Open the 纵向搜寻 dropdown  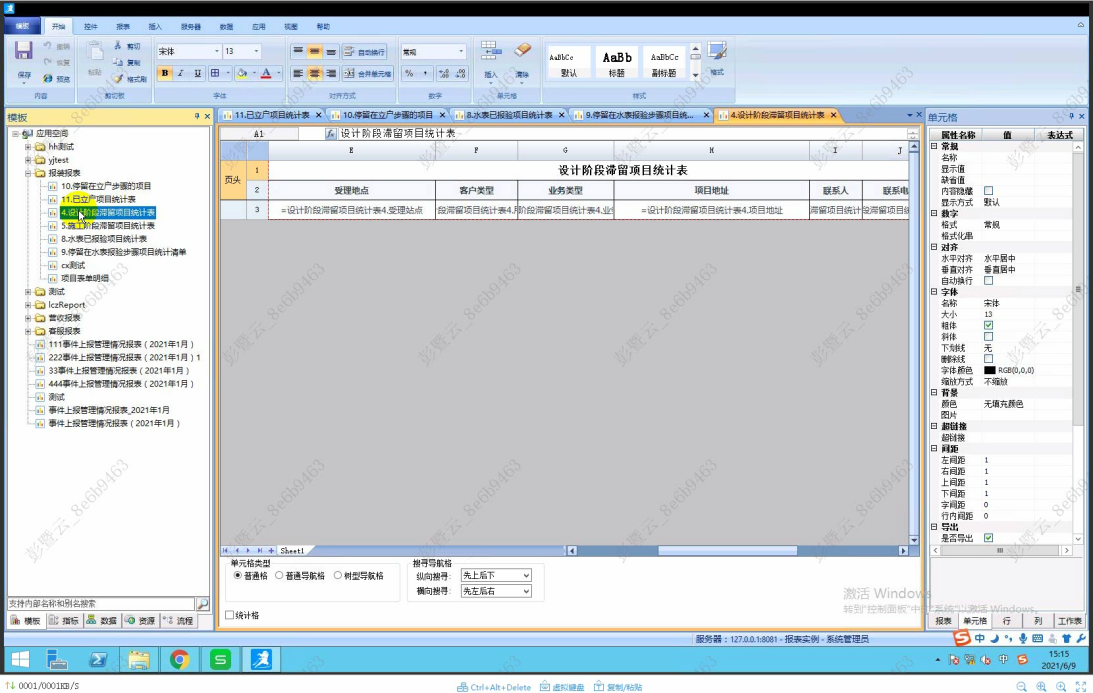495,576
